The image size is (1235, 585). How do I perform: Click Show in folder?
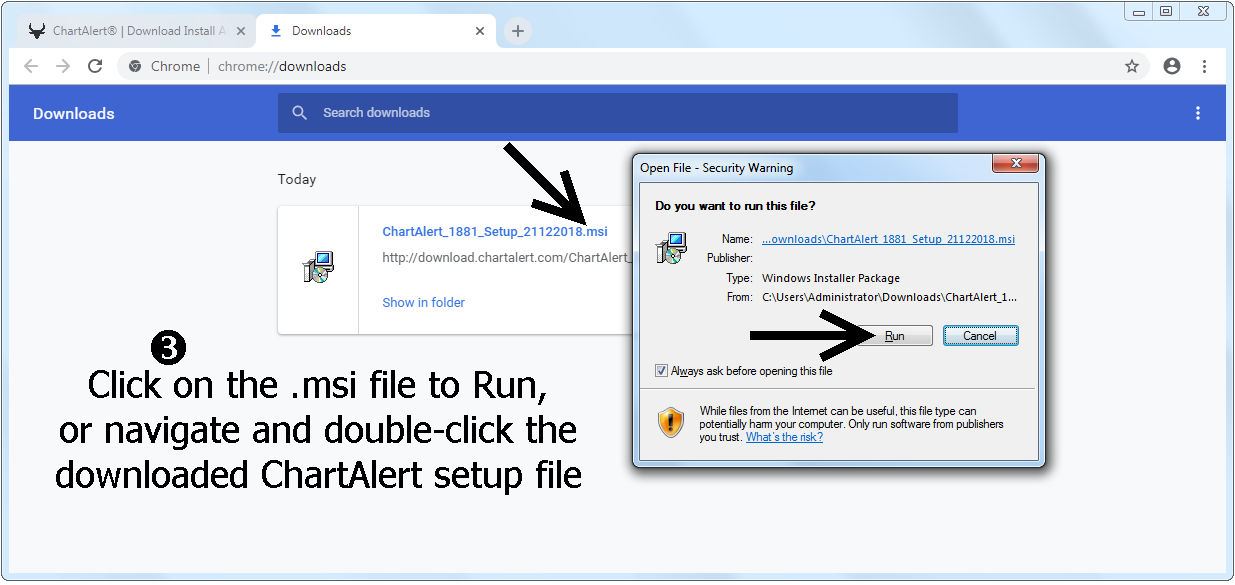tap(424, 302)
